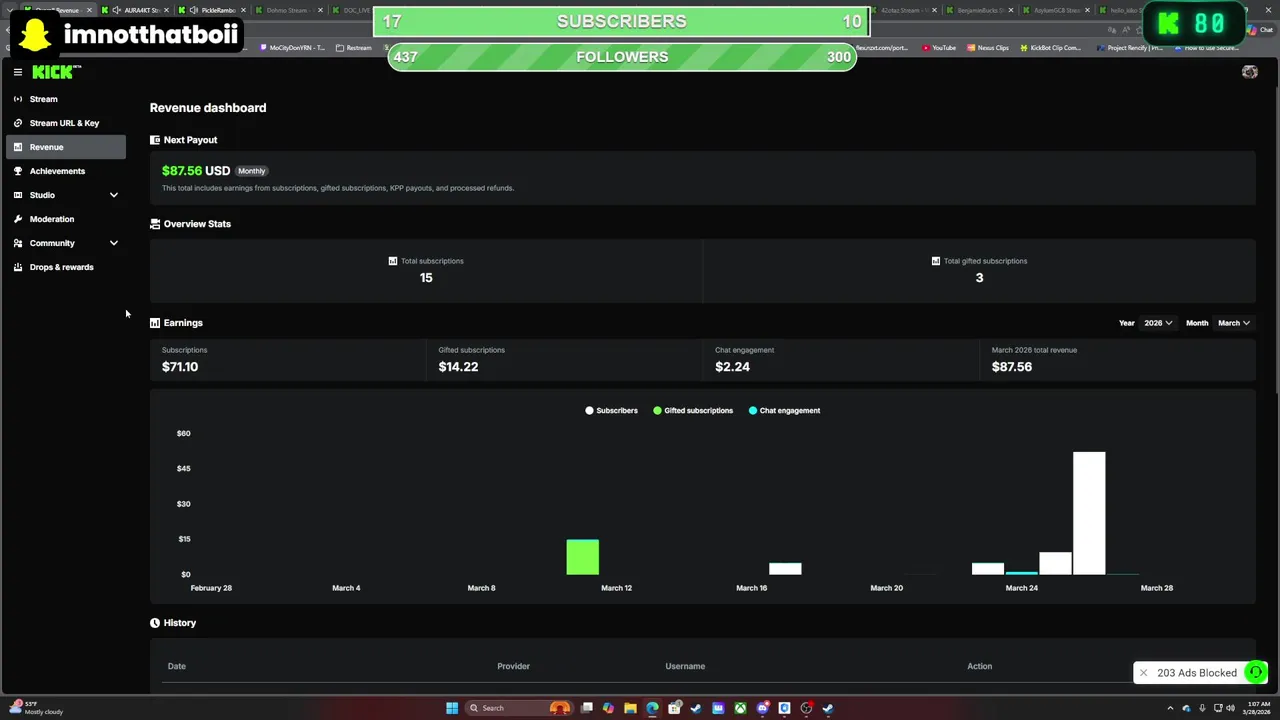Go to the Stream page in sidebar
The width and height of the screenshot is (1280, 720).
click(x=66, y=99)
